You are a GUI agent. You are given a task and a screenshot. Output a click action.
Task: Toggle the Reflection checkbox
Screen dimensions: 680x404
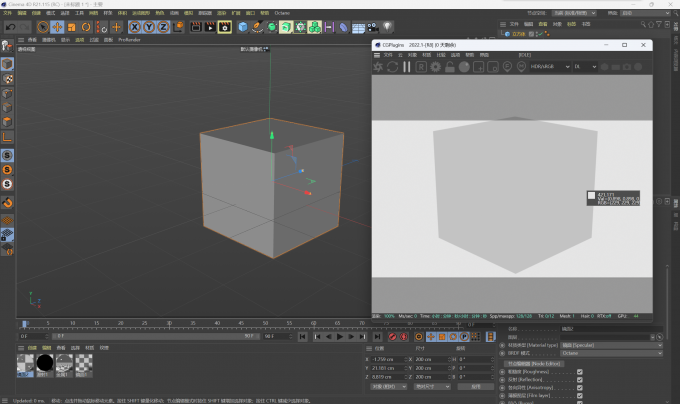point(580,380)
